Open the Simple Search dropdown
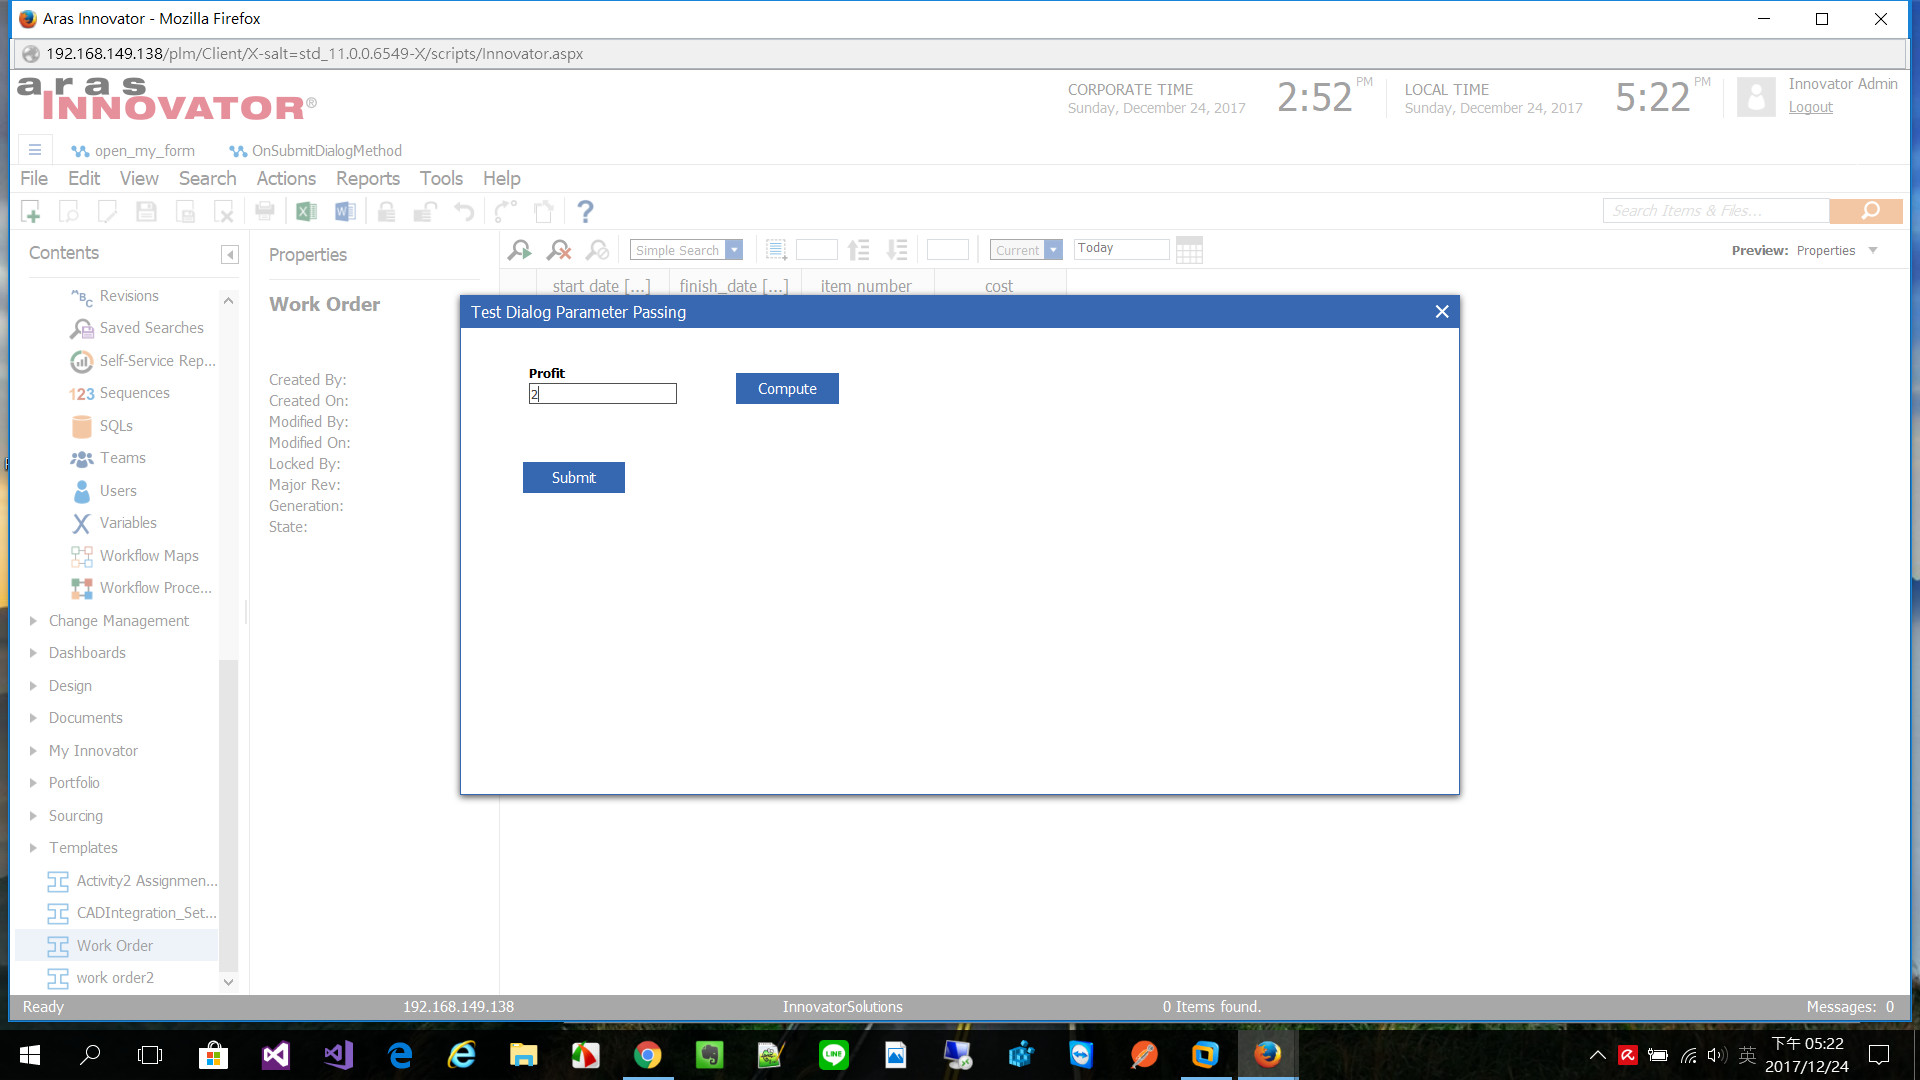Viewport: 1920px width, 1080px height. [734, 250]
